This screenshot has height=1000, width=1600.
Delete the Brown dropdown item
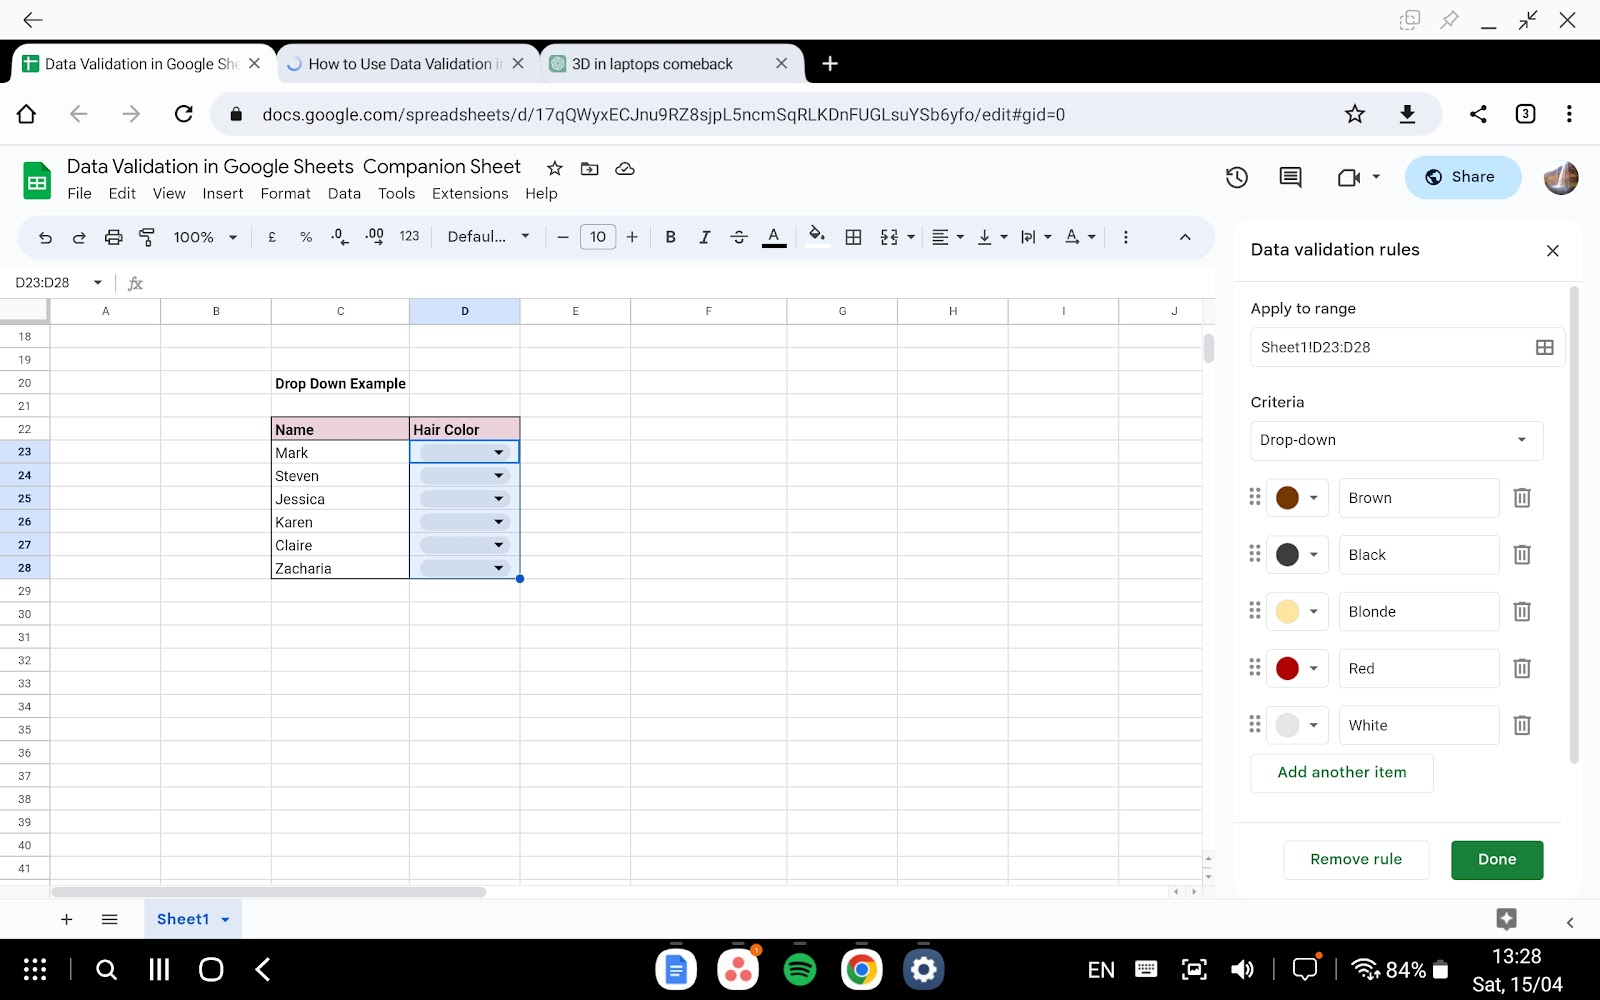click(1522, 498)
